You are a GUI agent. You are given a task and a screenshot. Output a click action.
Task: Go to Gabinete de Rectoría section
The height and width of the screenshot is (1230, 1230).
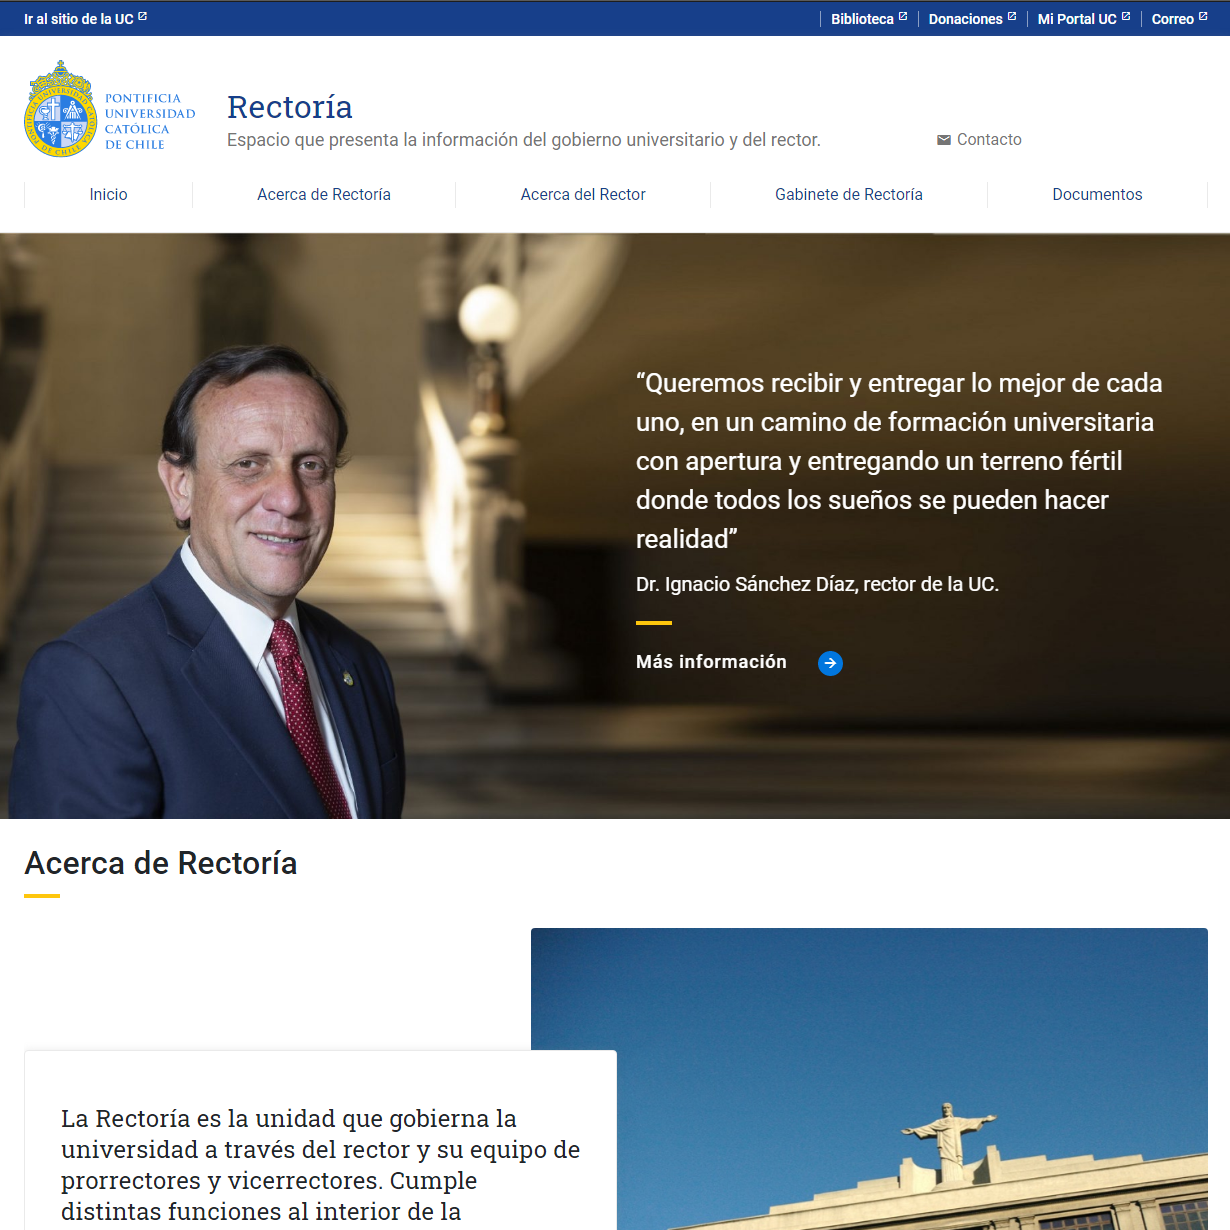point(849,194)
